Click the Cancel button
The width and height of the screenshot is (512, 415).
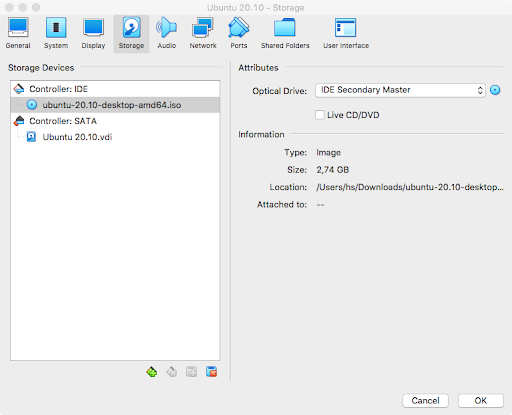[425, 400]
